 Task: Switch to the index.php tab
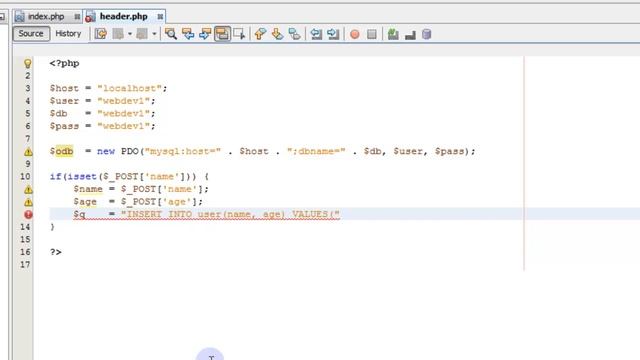point(46,17)
